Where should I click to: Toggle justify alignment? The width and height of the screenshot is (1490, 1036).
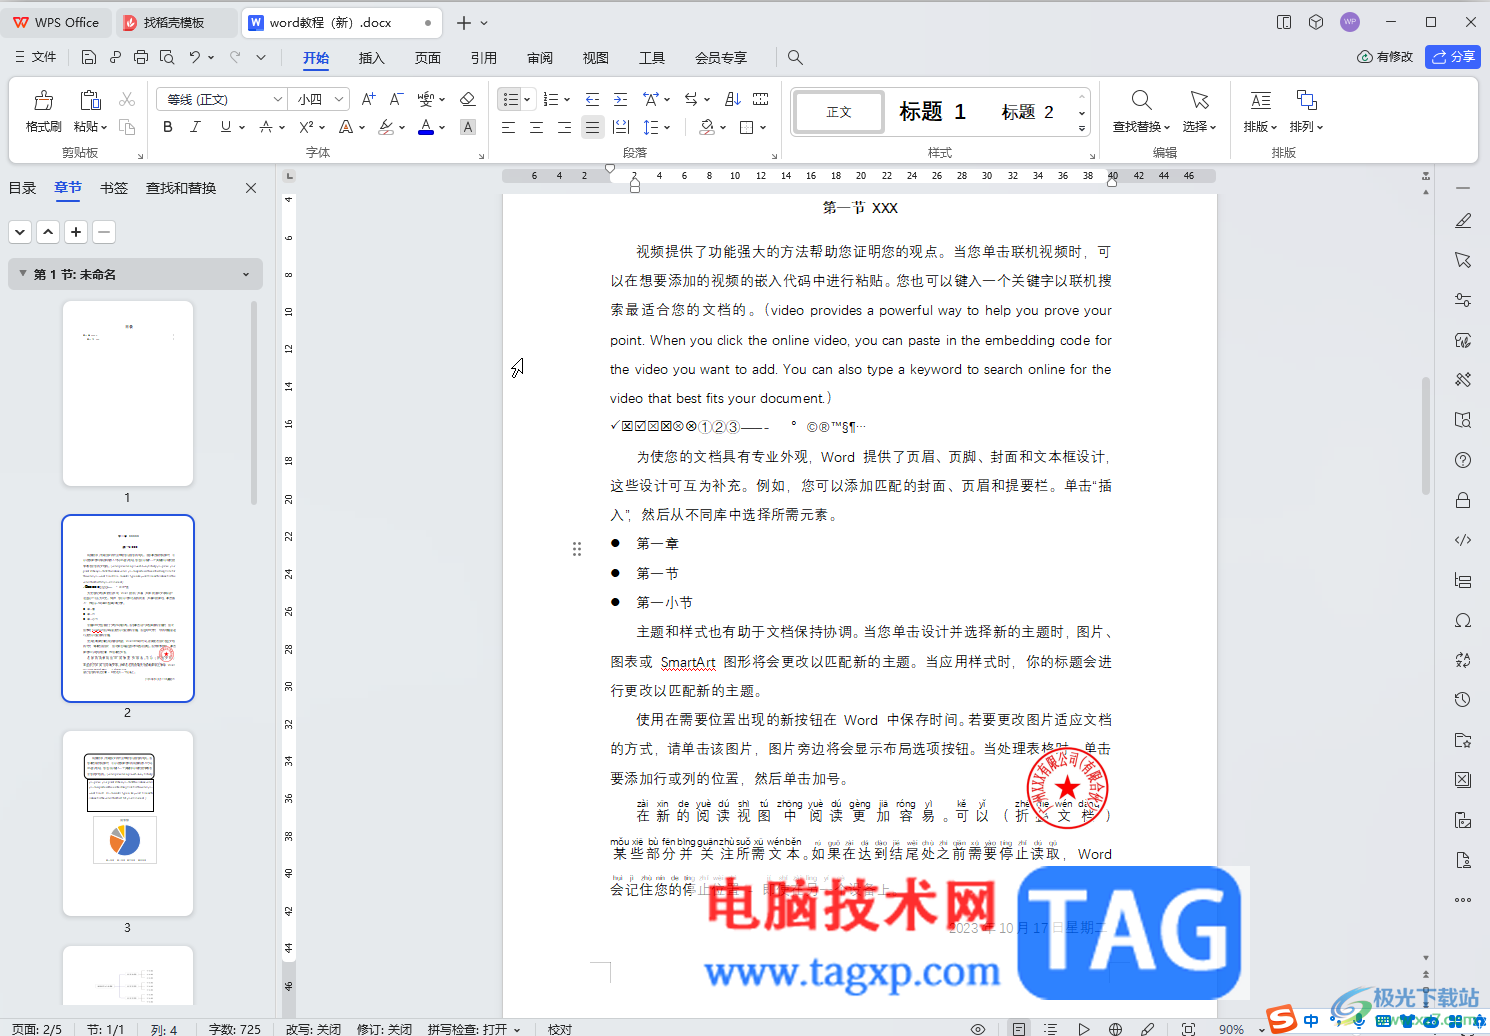593,127
